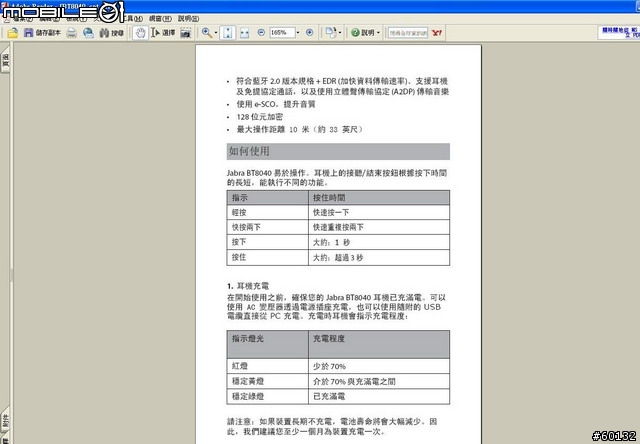This screenshot has width=640, height=444.
Task: Click the minus zoom out button
Action: 261,33
